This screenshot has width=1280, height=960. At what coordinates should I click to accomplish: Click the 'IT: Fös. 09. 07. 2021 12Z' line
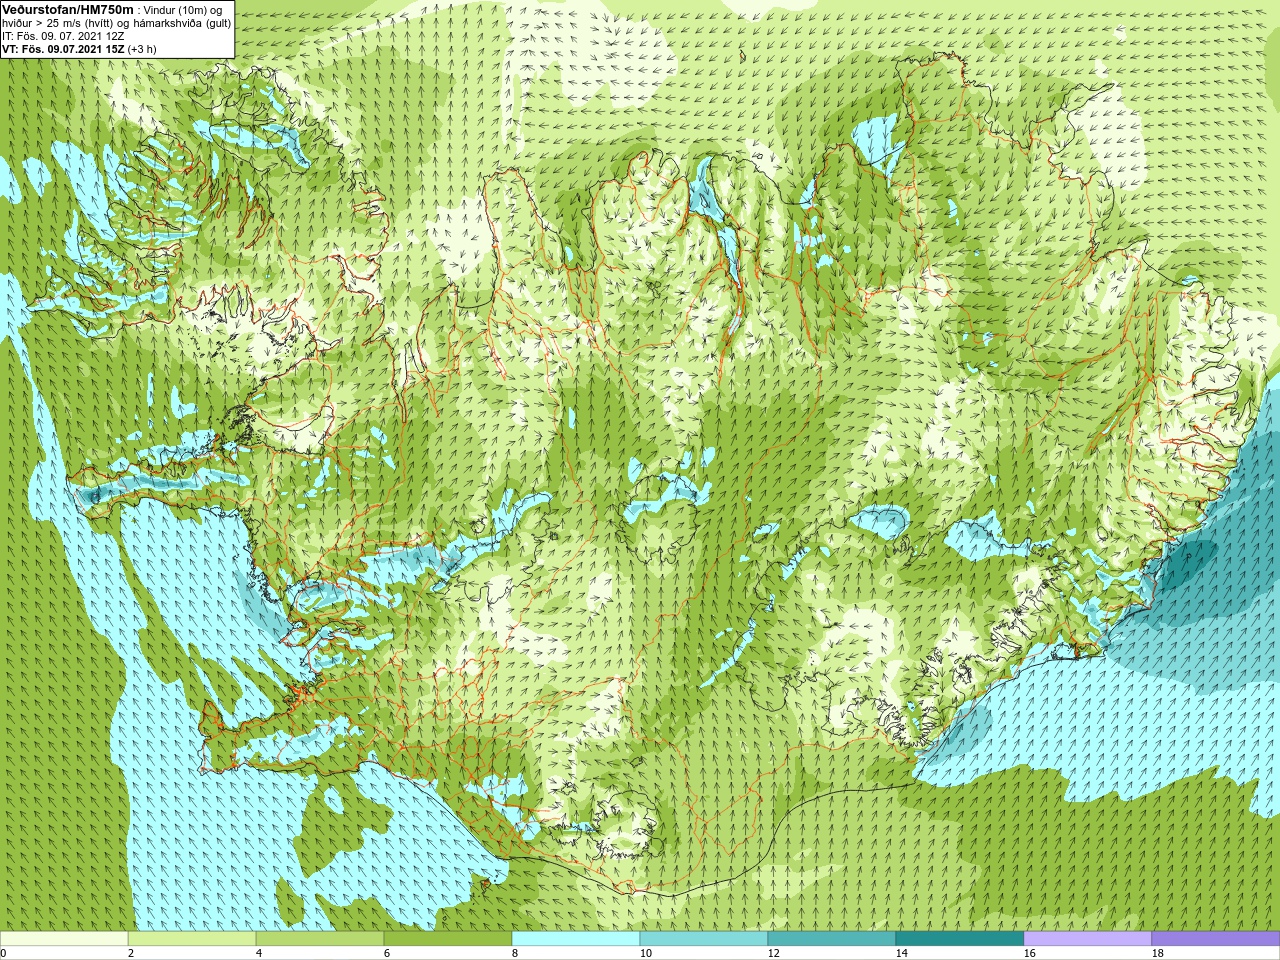point(63,36)
